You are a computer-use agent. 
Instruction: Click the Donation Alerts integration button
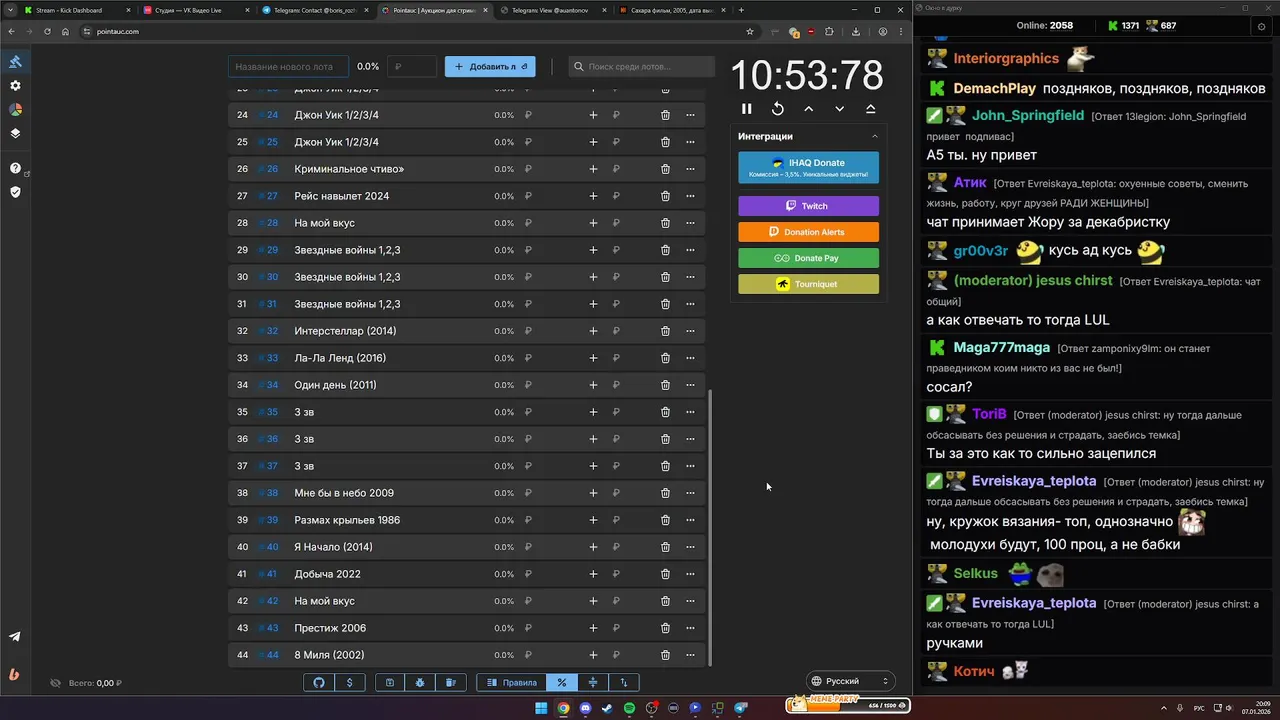pyautogui.click(x=808, y=232)
